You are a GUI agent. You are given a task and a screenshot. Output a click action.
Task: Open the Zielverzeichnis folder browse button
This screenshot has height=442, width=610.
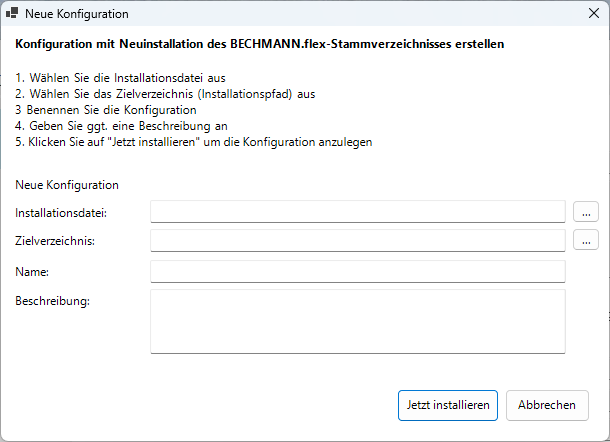coord(586,240)
